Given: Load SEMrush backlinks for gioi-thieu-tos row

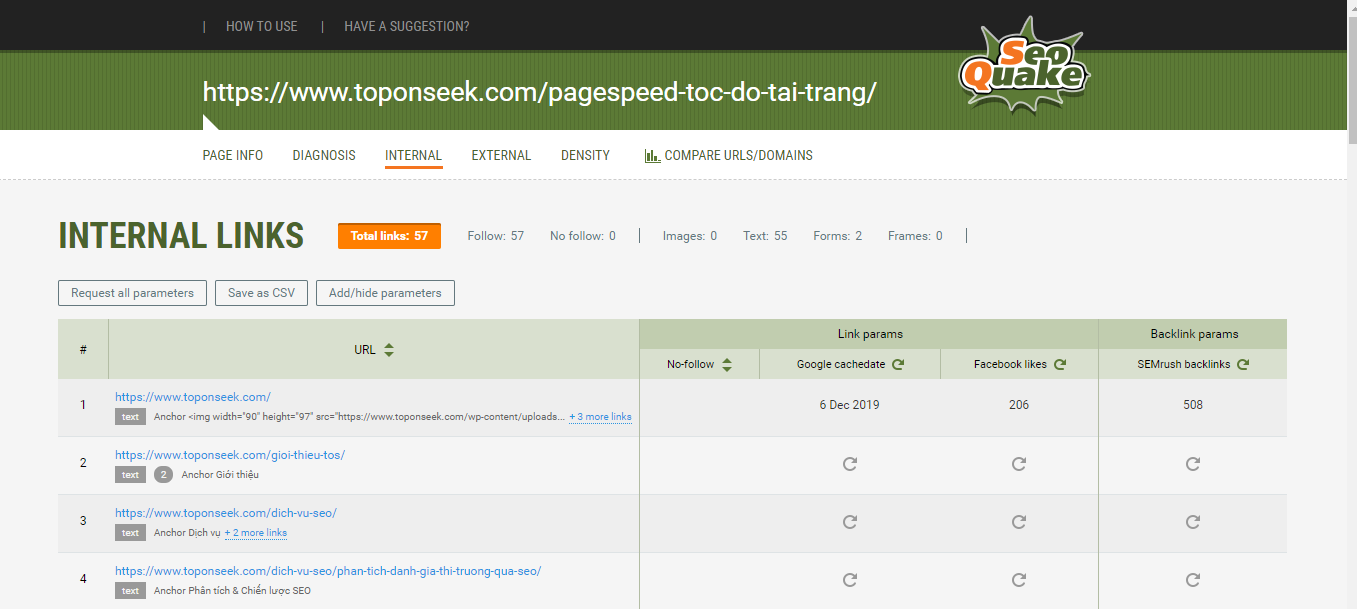Looking at the screenshot, I should 1192,464.
